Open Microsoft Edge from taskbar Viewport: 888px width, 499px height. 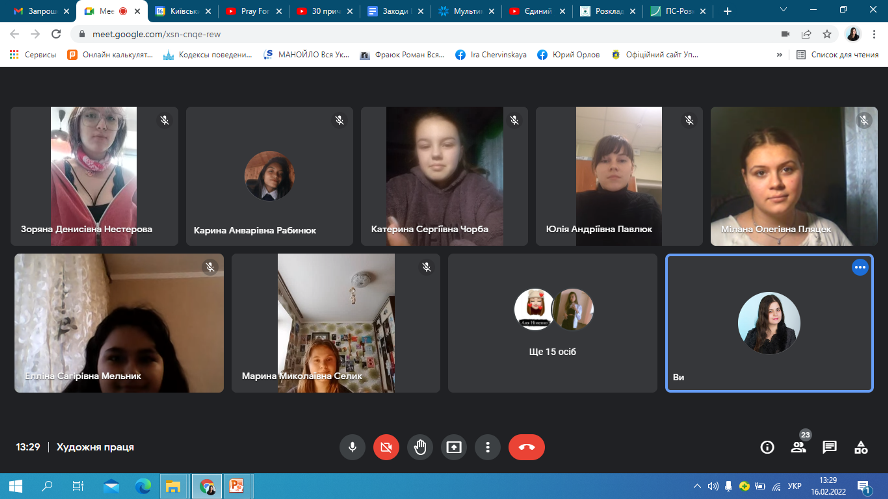143,486
